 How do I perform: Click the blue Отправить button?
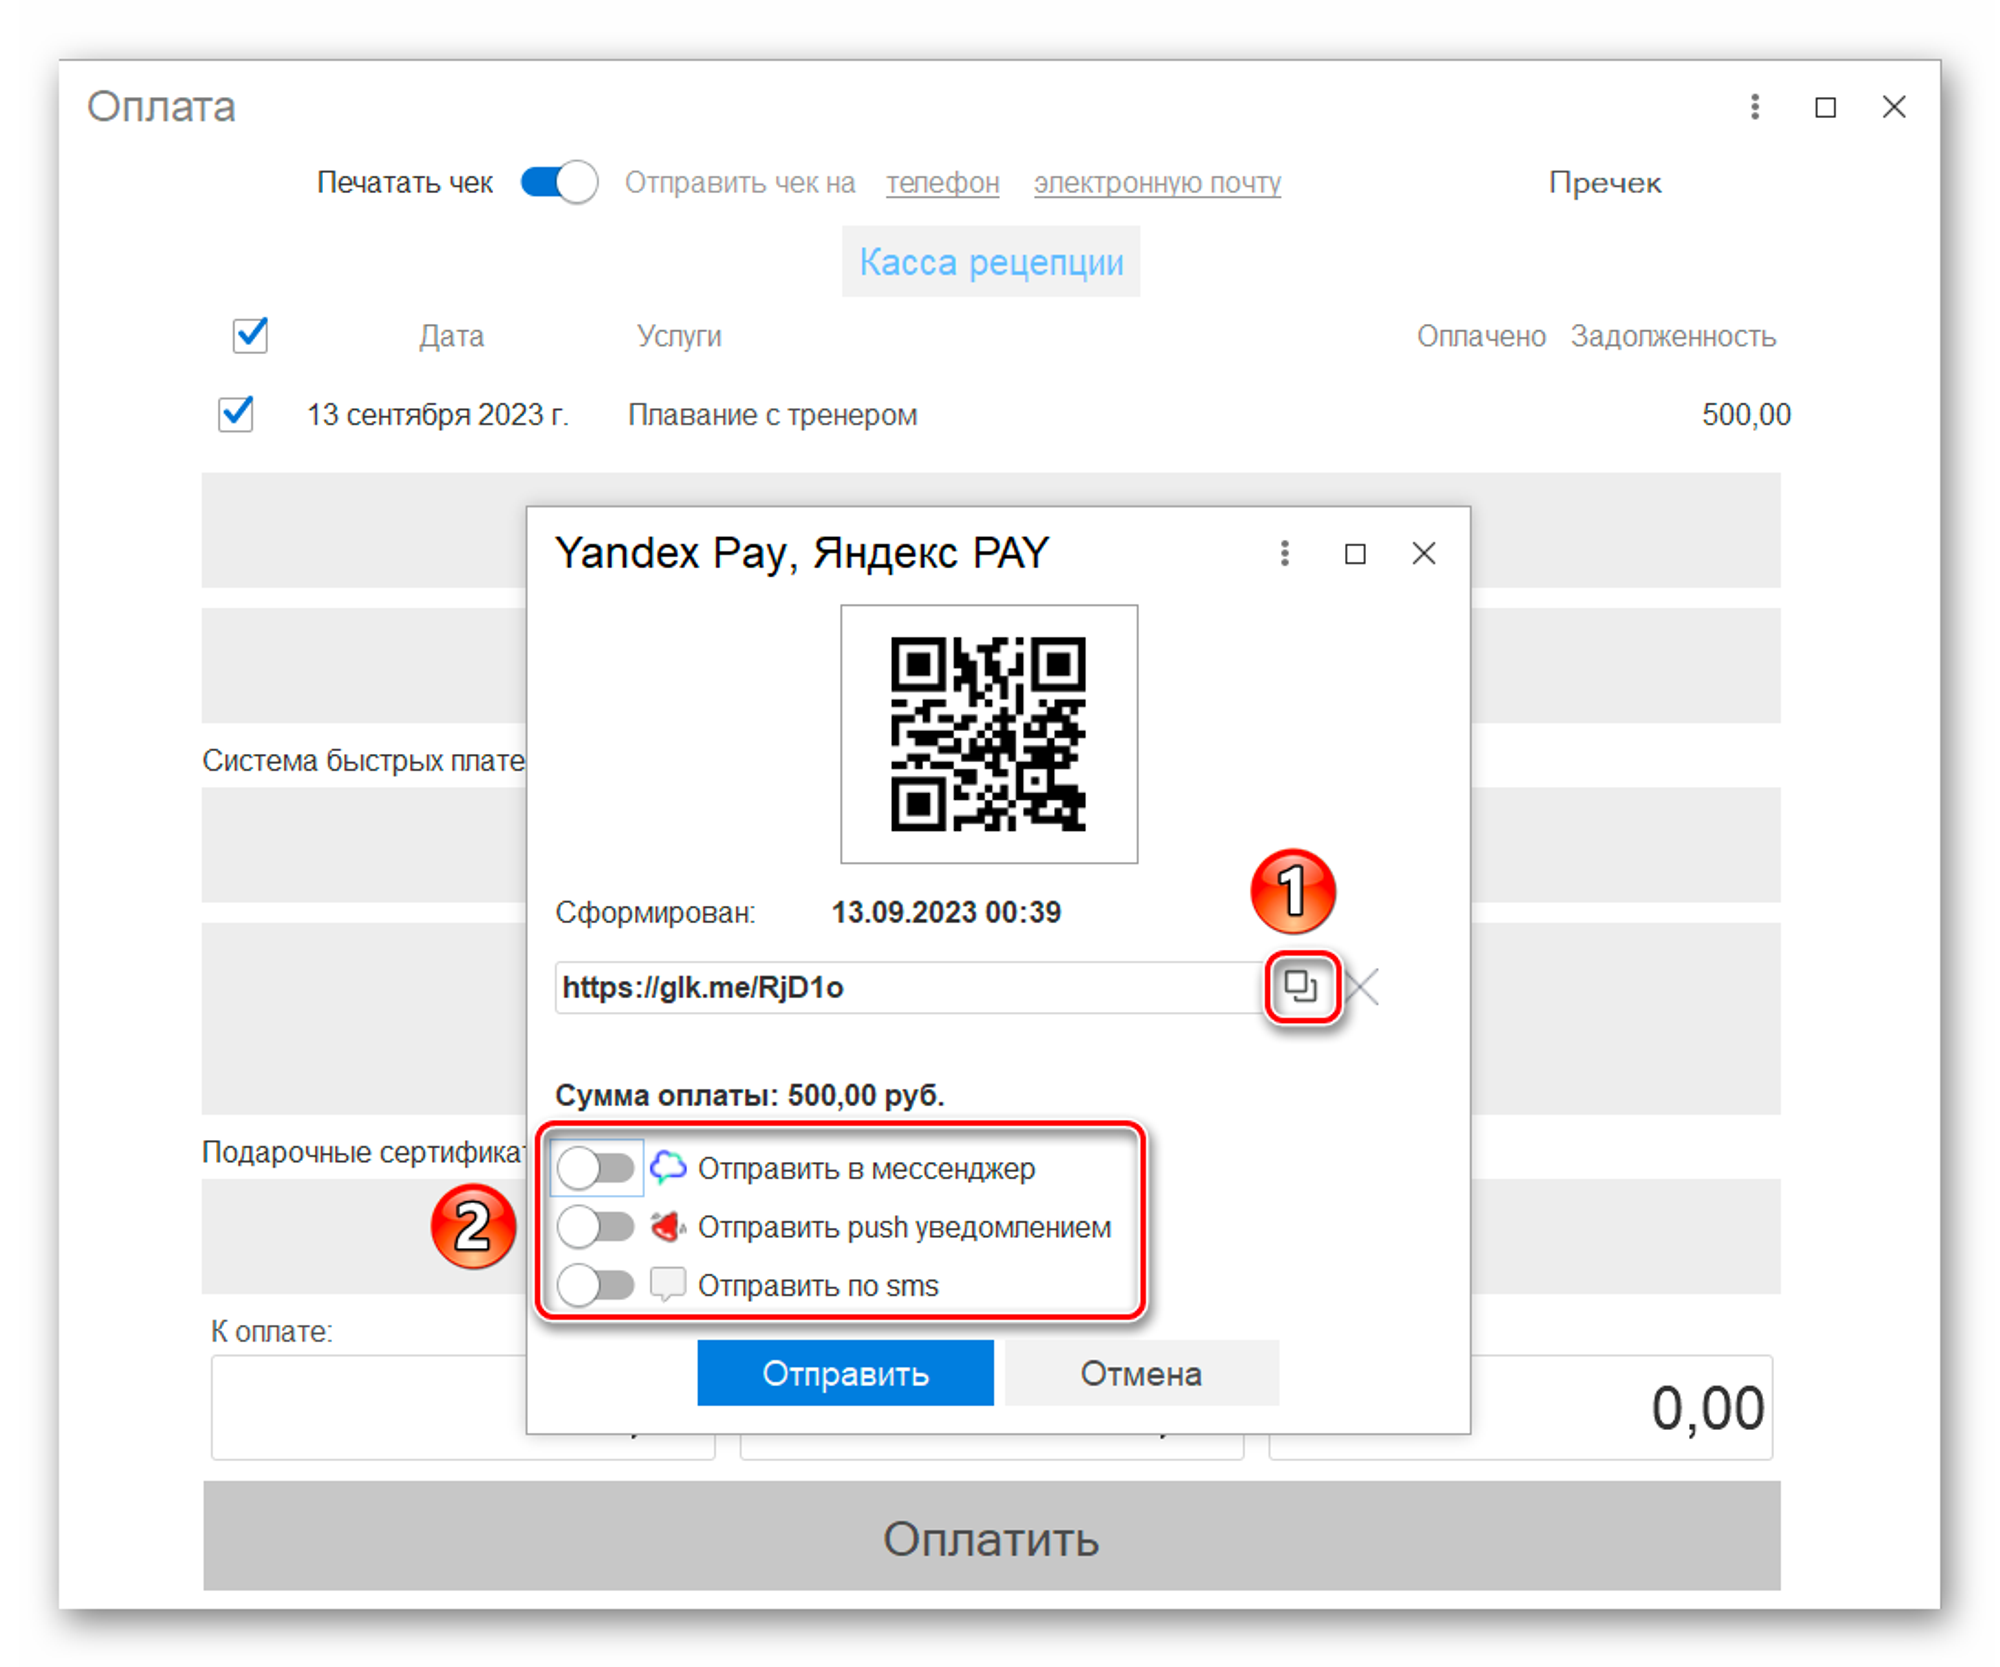tap(845, 1373)
